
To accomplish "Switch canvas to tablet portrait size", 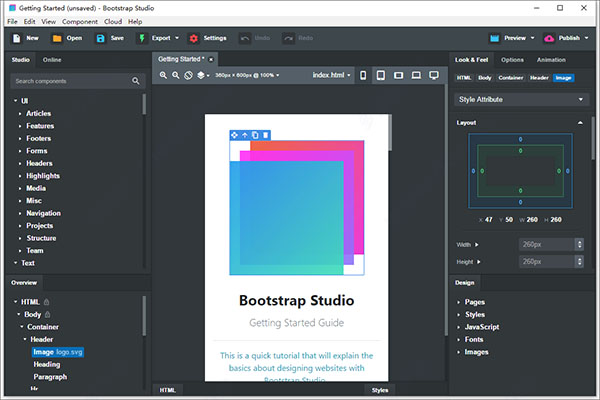I will (x=381, y=75).
